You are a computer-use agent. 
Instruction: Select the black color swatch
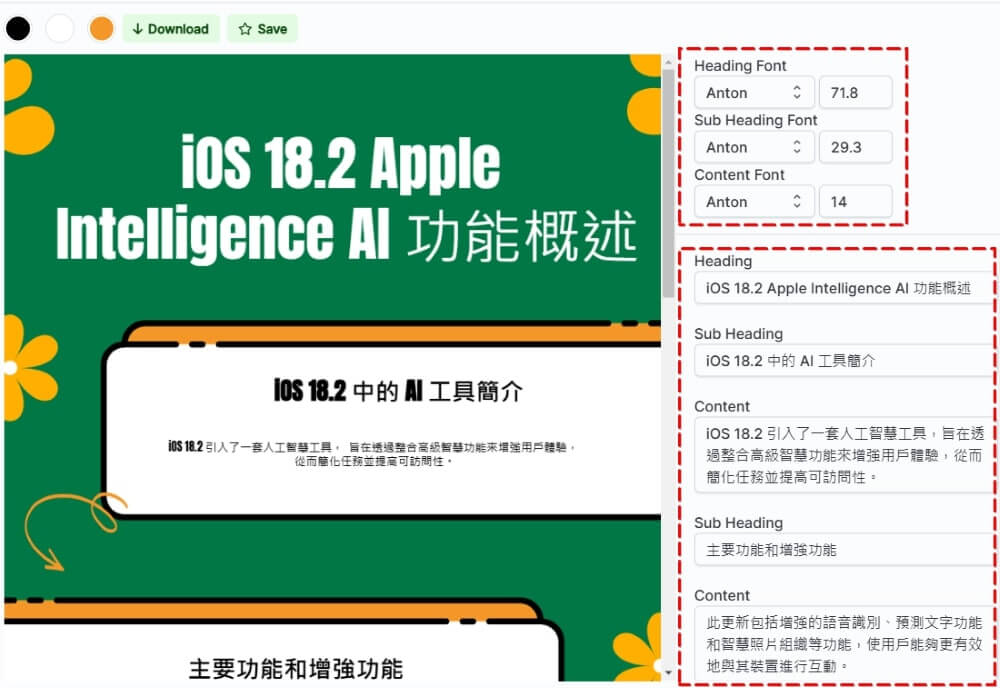[x=17, y=28]
